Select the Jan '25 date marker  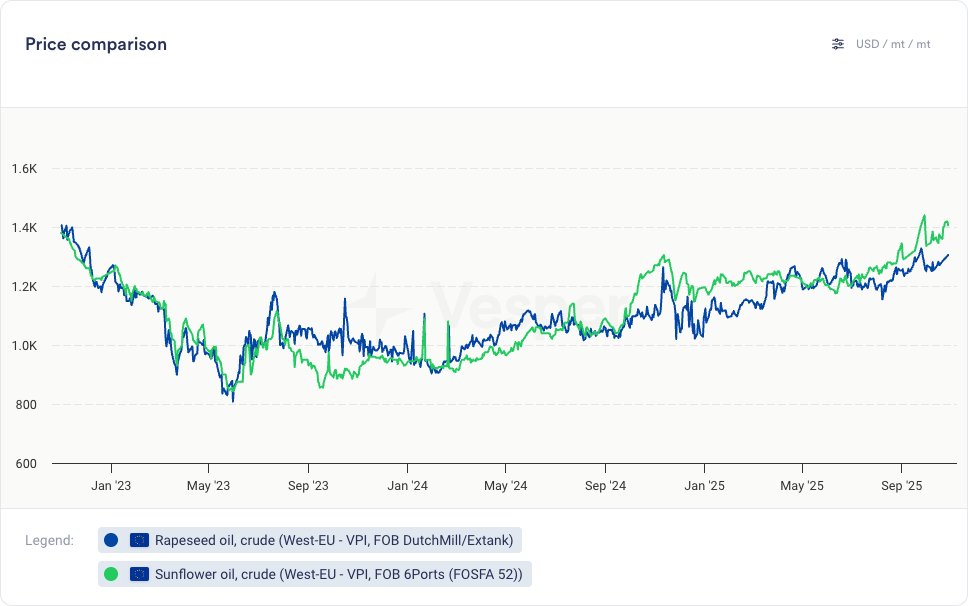tap(704, 486)
